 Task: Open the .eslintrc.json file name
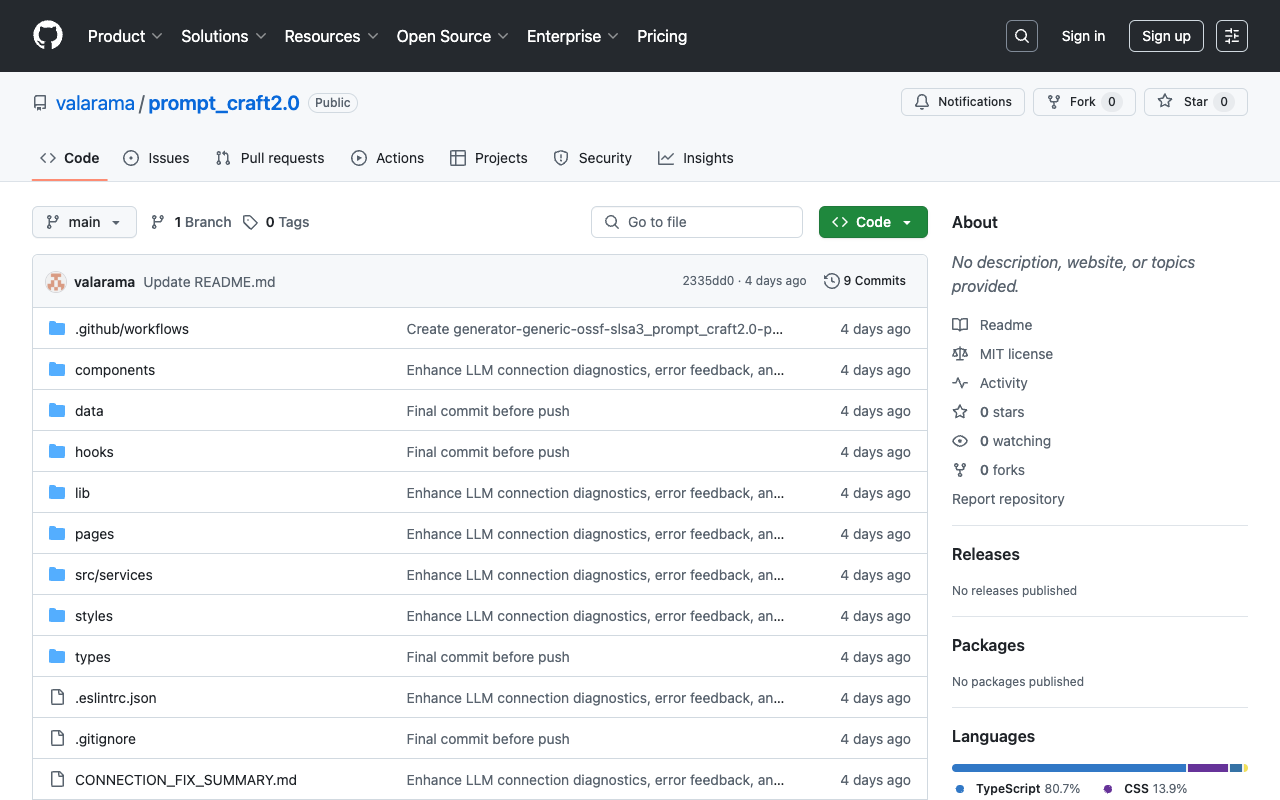click(116, 698)
